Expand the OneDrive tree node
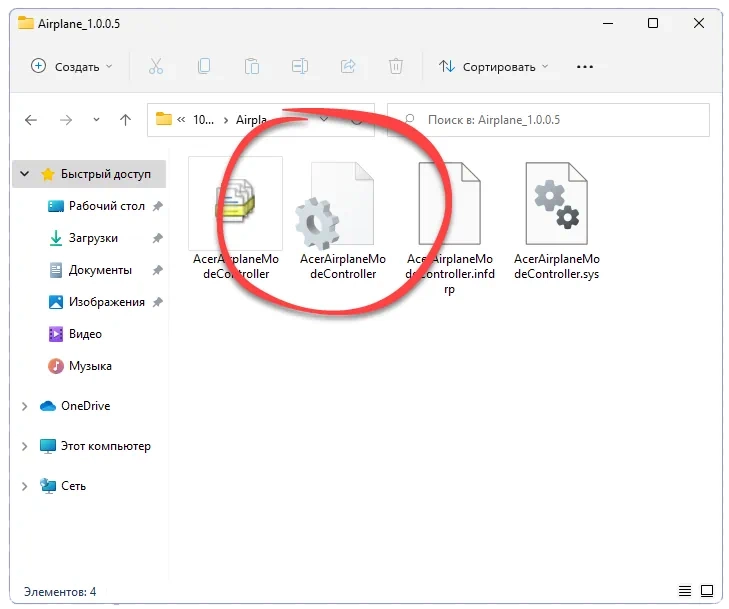Image resolution: width=729 pixels, height=609 pixels. [x=25, y=406]
